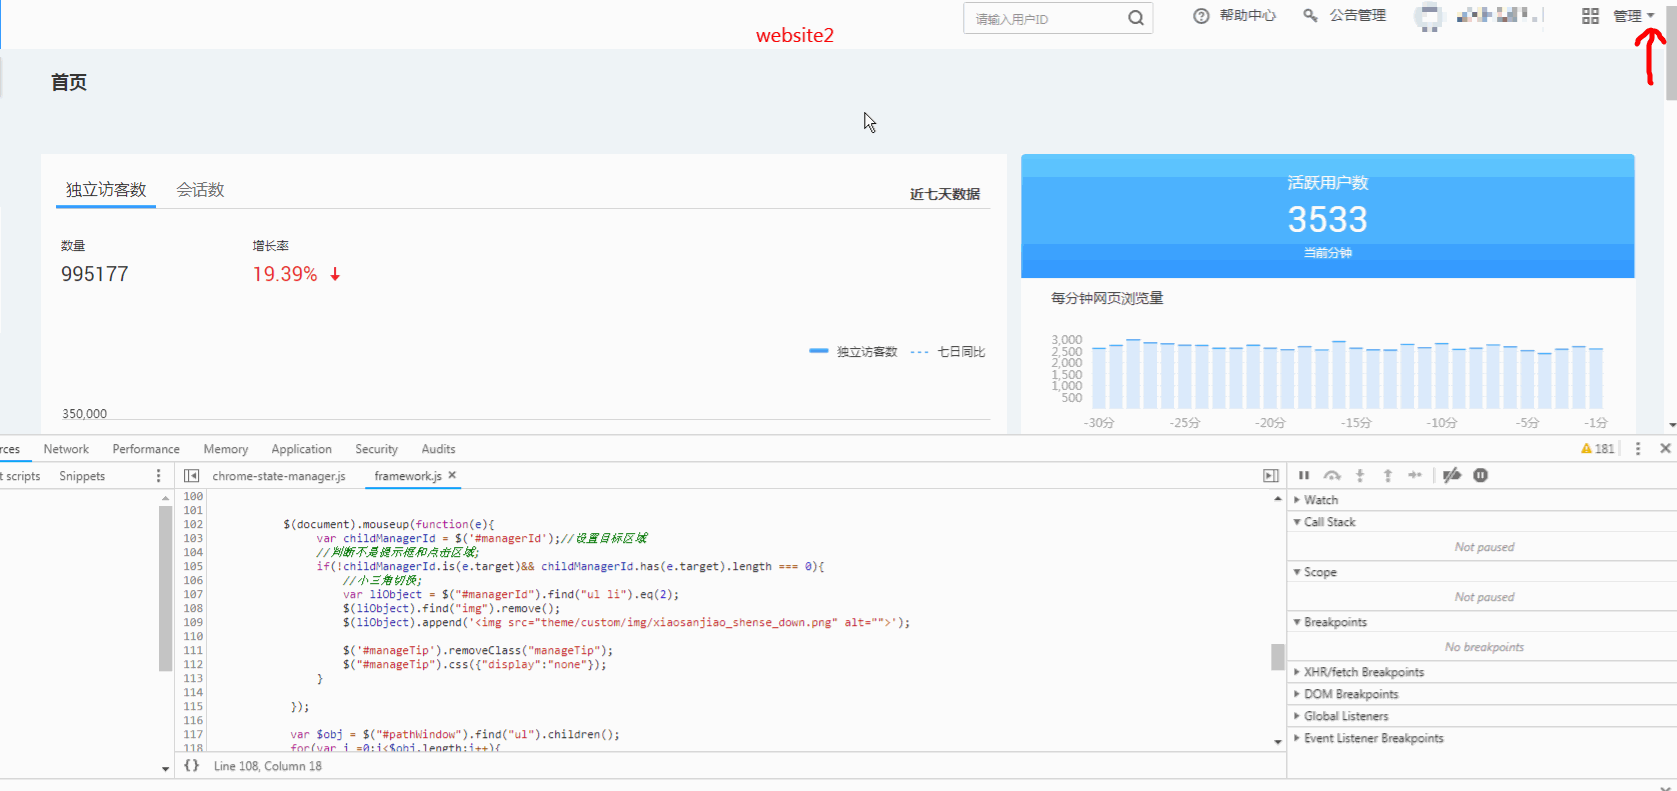
Task: Open the Memory tab
Action: pyautogui.click(x=226, y=449)
